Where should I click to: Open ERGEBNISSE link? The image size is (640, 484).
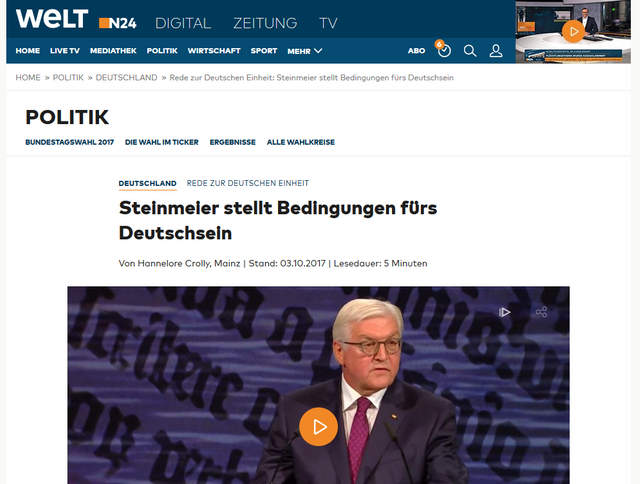click(233, 142)
